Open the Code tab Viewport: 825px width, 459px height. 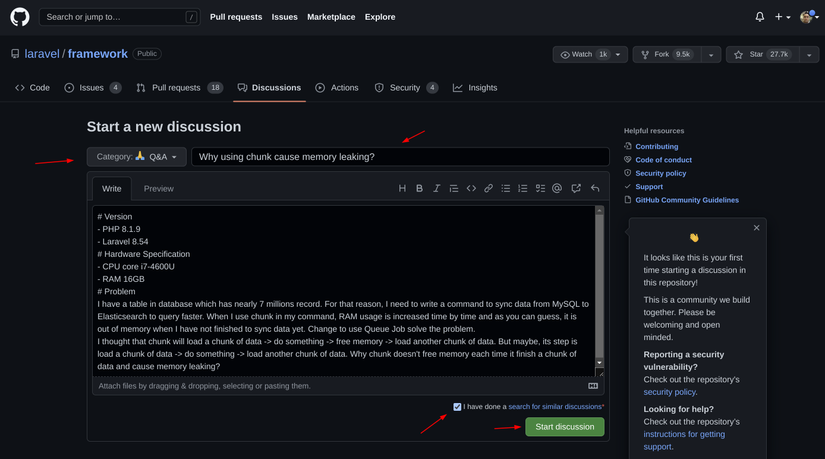coord(33,88)
